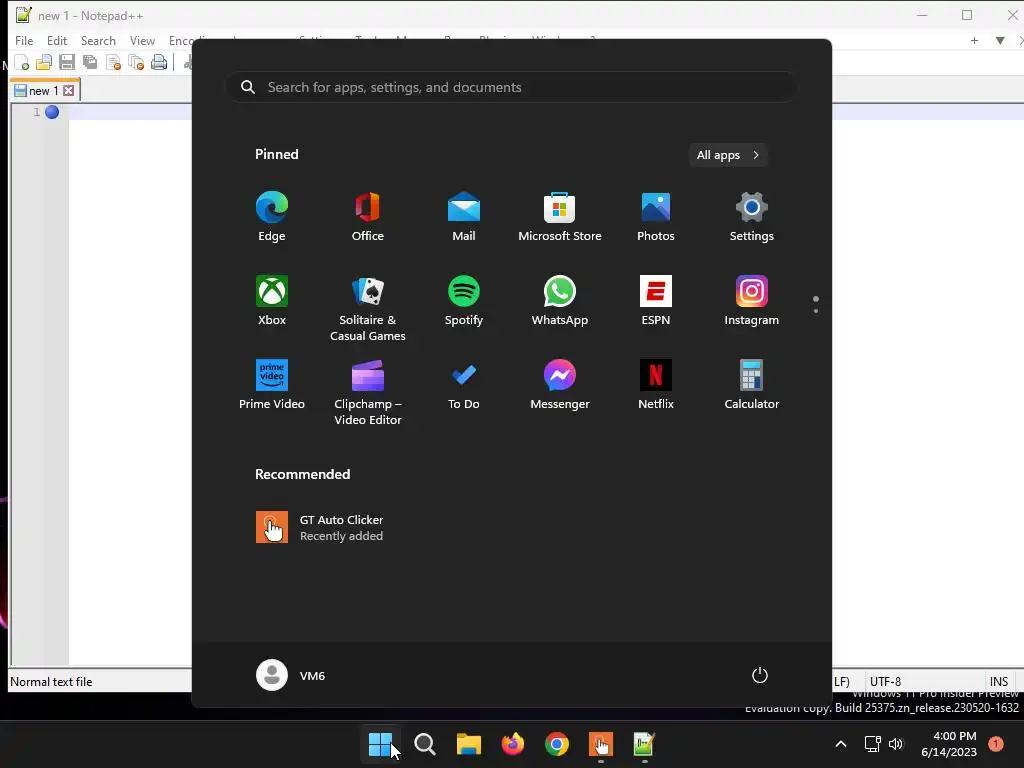Open Messenger from pinned apps
The height and width of the screenshot is (768, 1024).
coord(560,385)
